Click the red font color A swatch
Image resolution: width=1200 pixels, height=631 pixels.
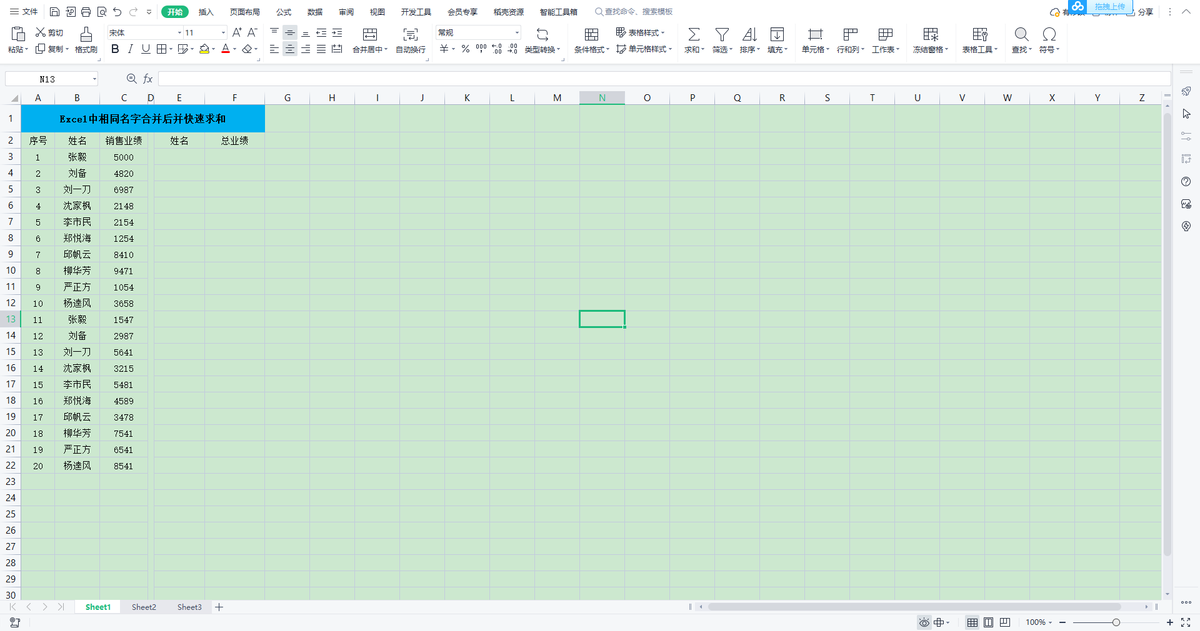[x=226, y=49]
